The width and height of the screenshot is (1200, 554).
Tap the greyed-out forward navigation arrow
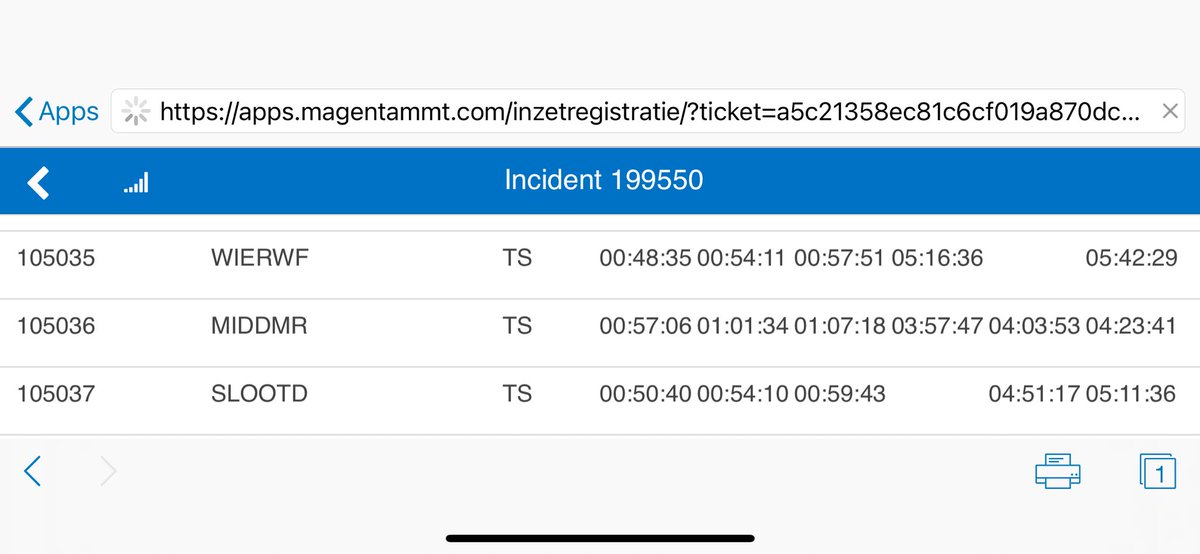click(108, 471)
